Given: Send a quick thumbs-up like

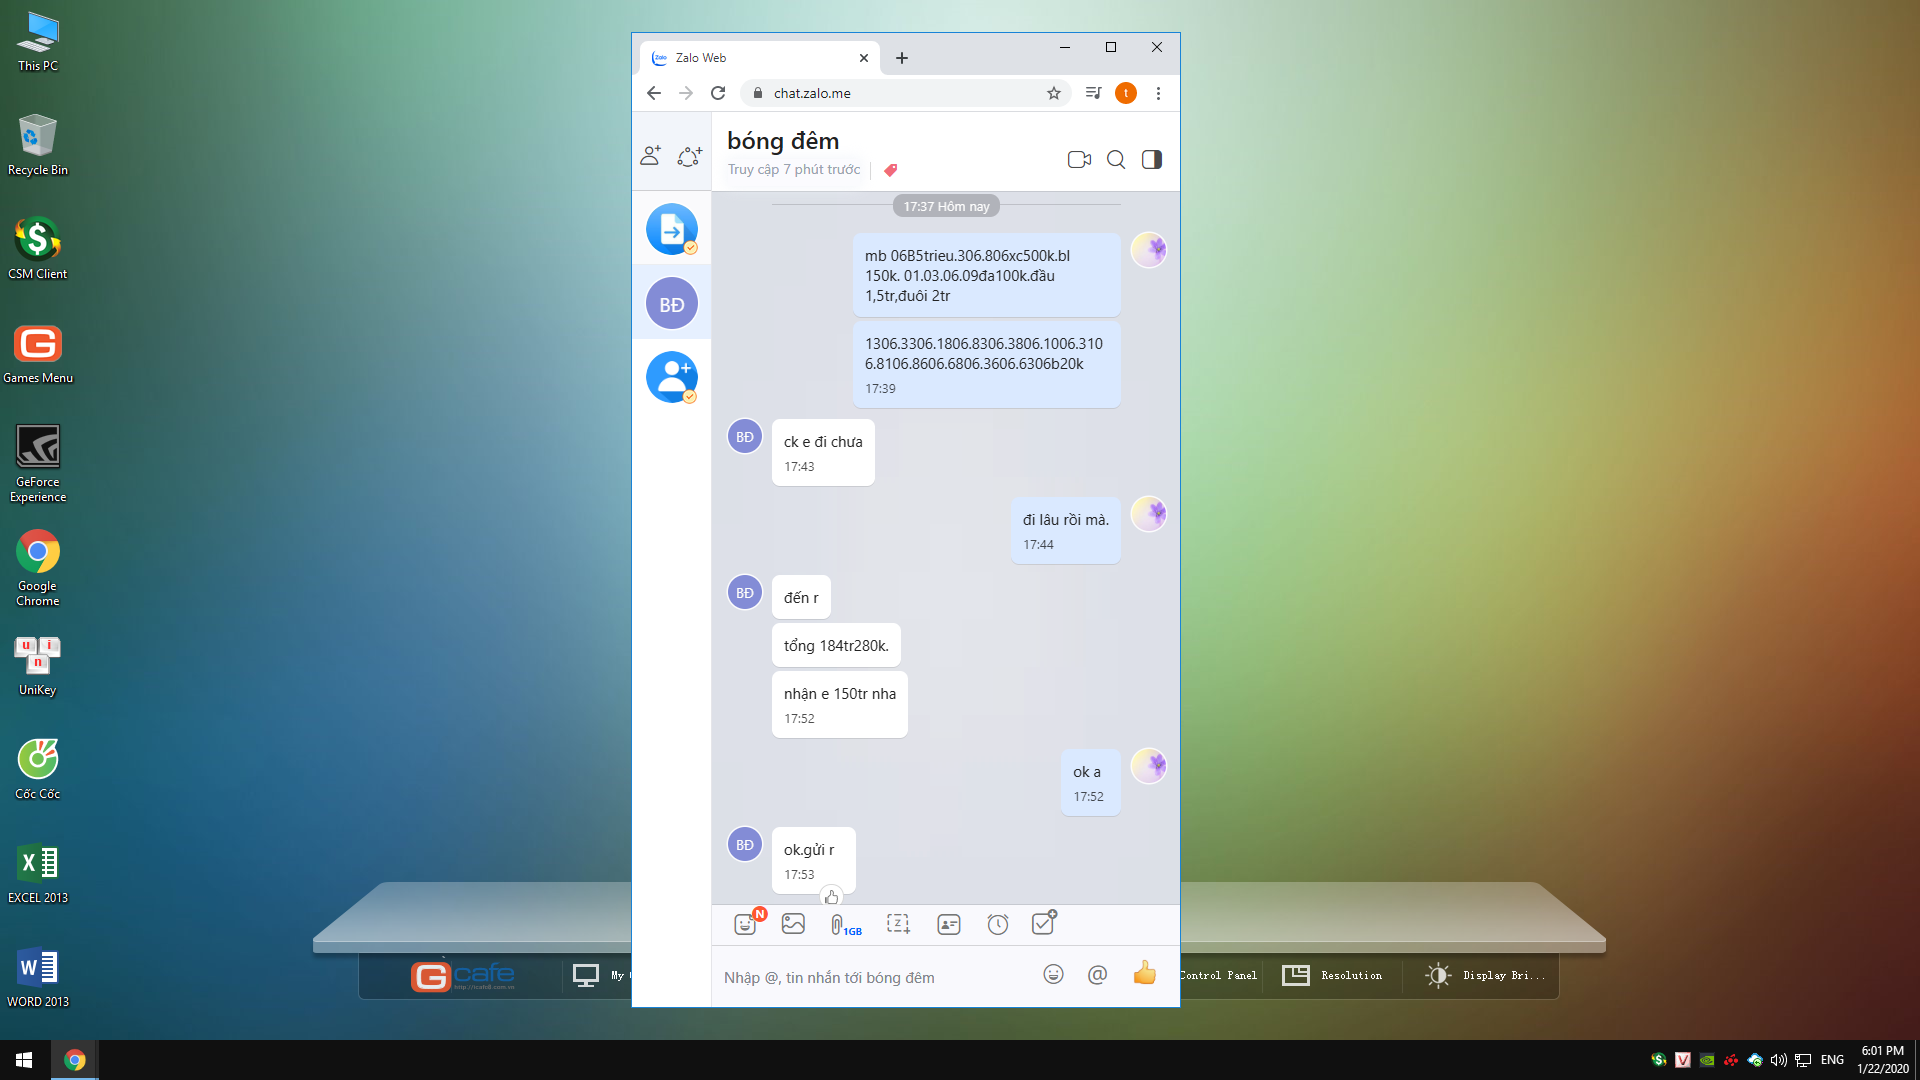Looking at the screenshot, I should point(1144,973).
